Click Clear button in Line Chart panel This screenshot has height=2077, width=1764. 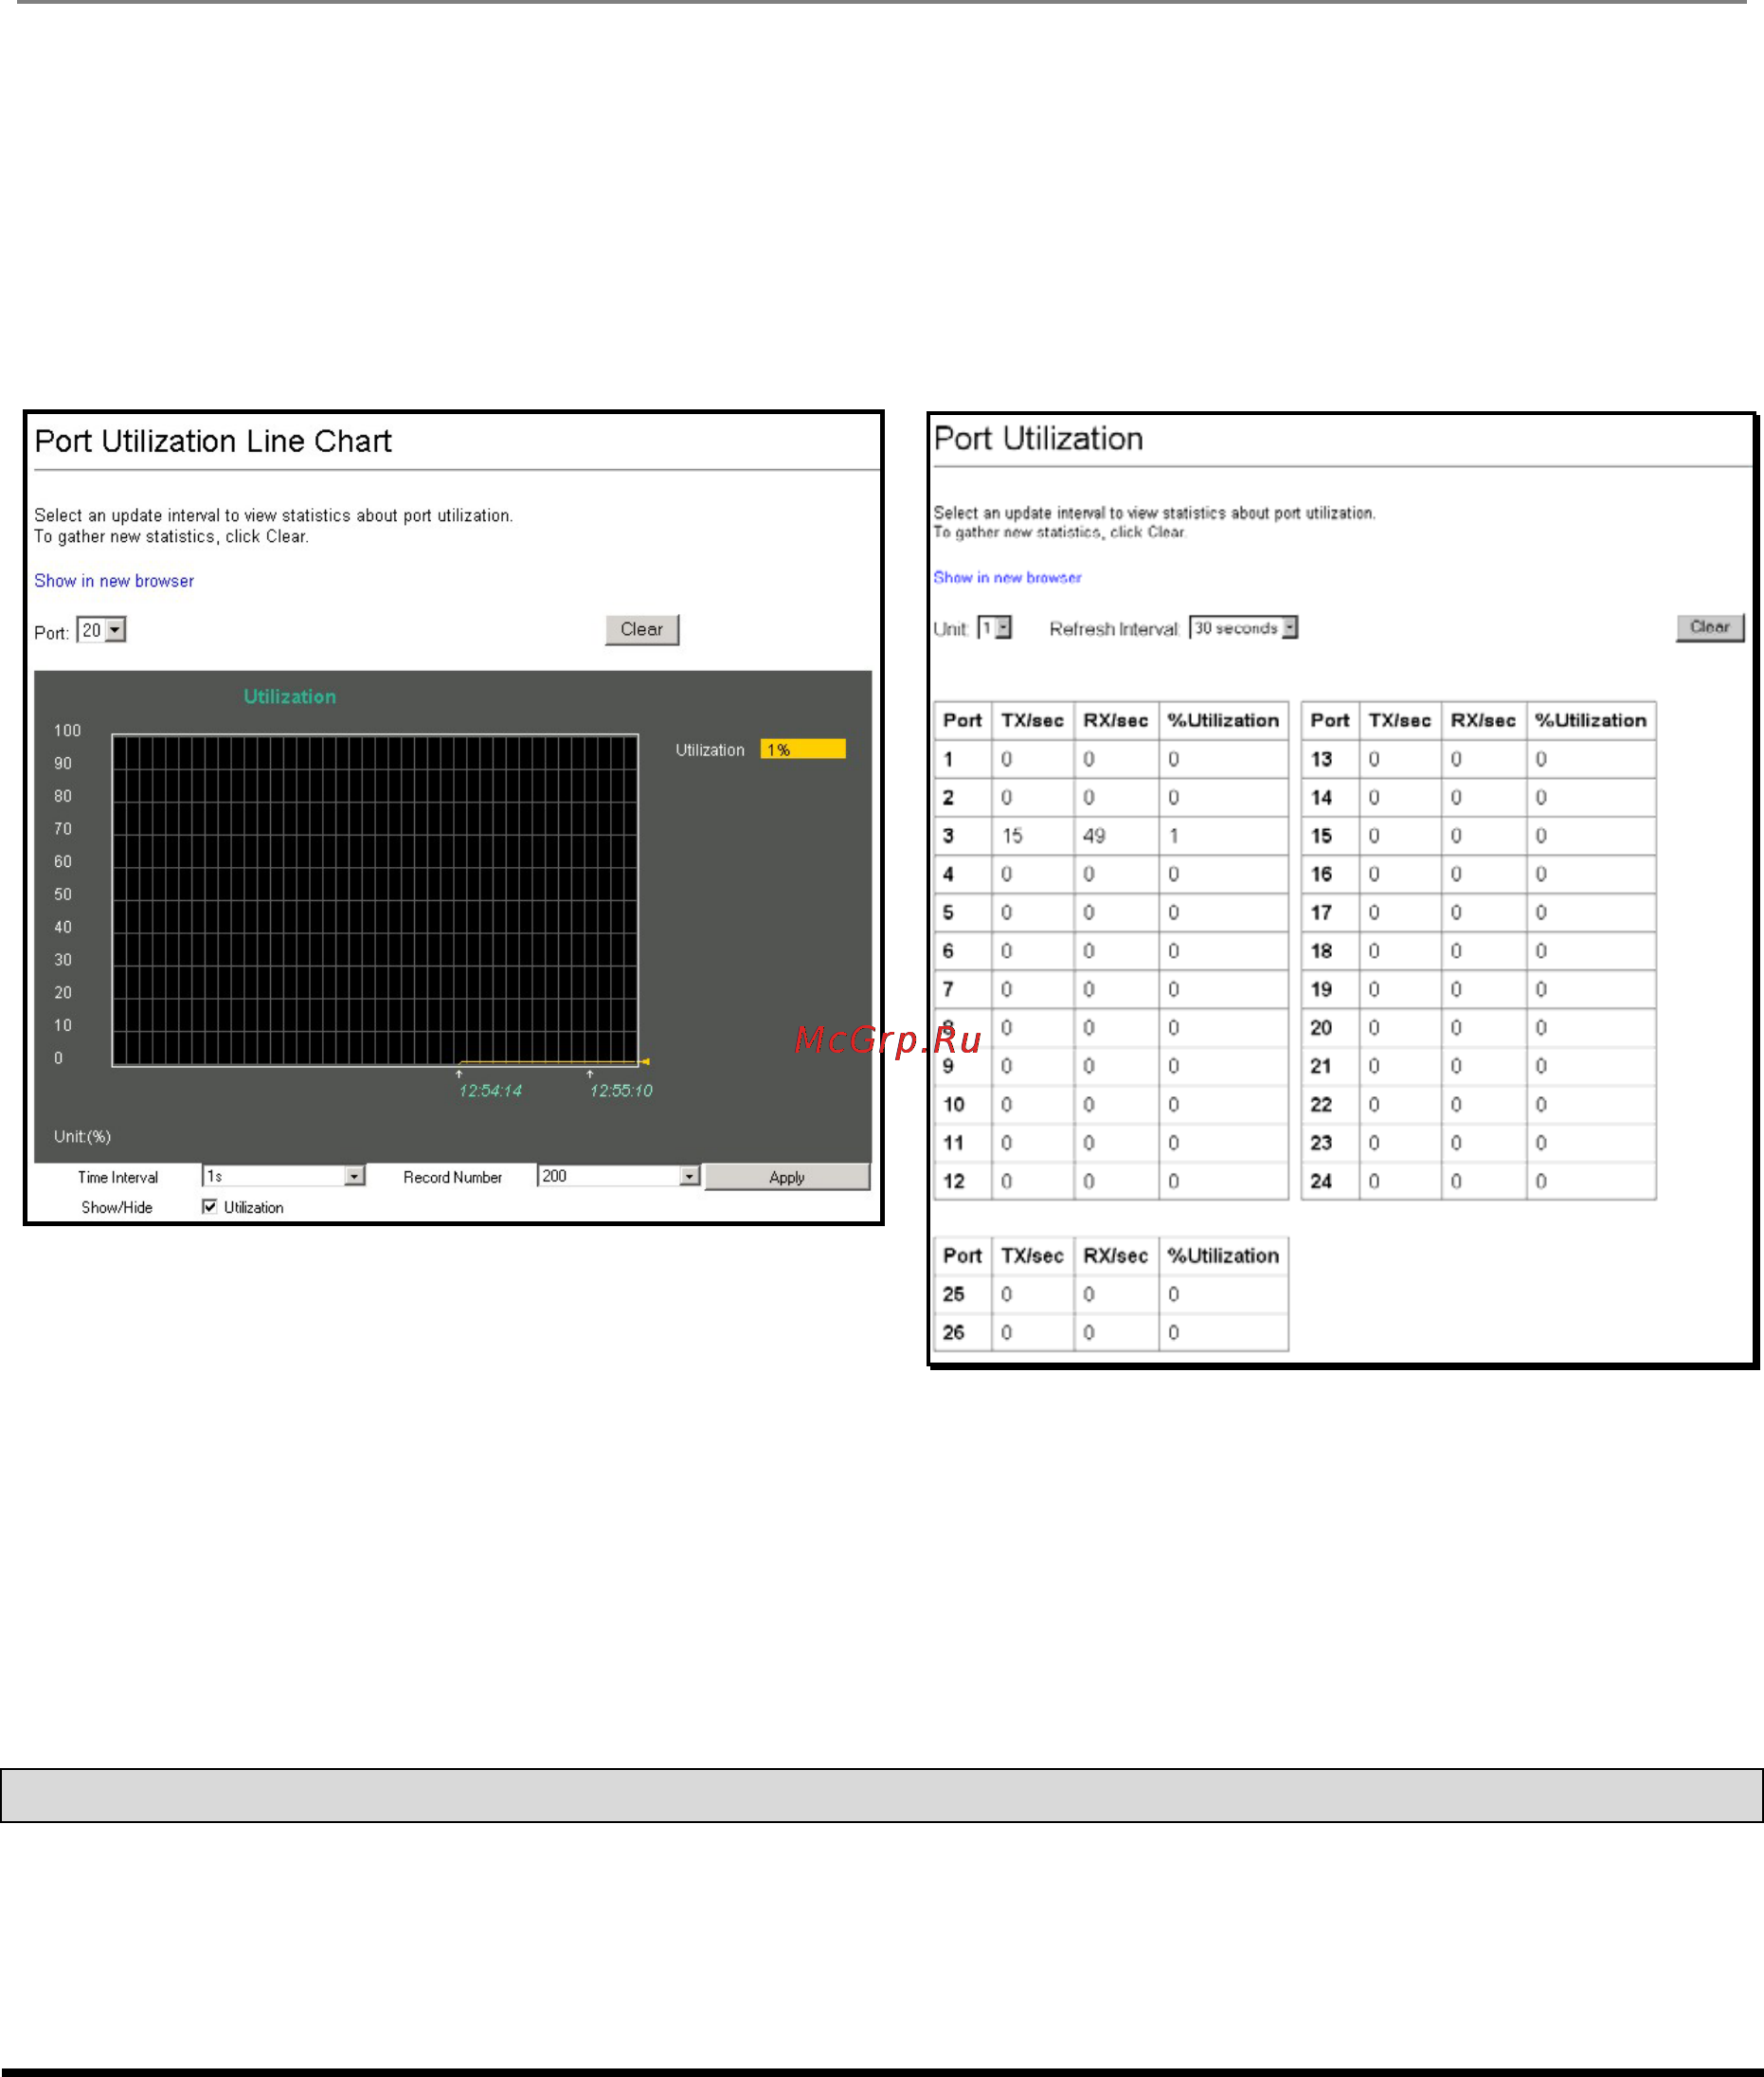pos(642,629)
